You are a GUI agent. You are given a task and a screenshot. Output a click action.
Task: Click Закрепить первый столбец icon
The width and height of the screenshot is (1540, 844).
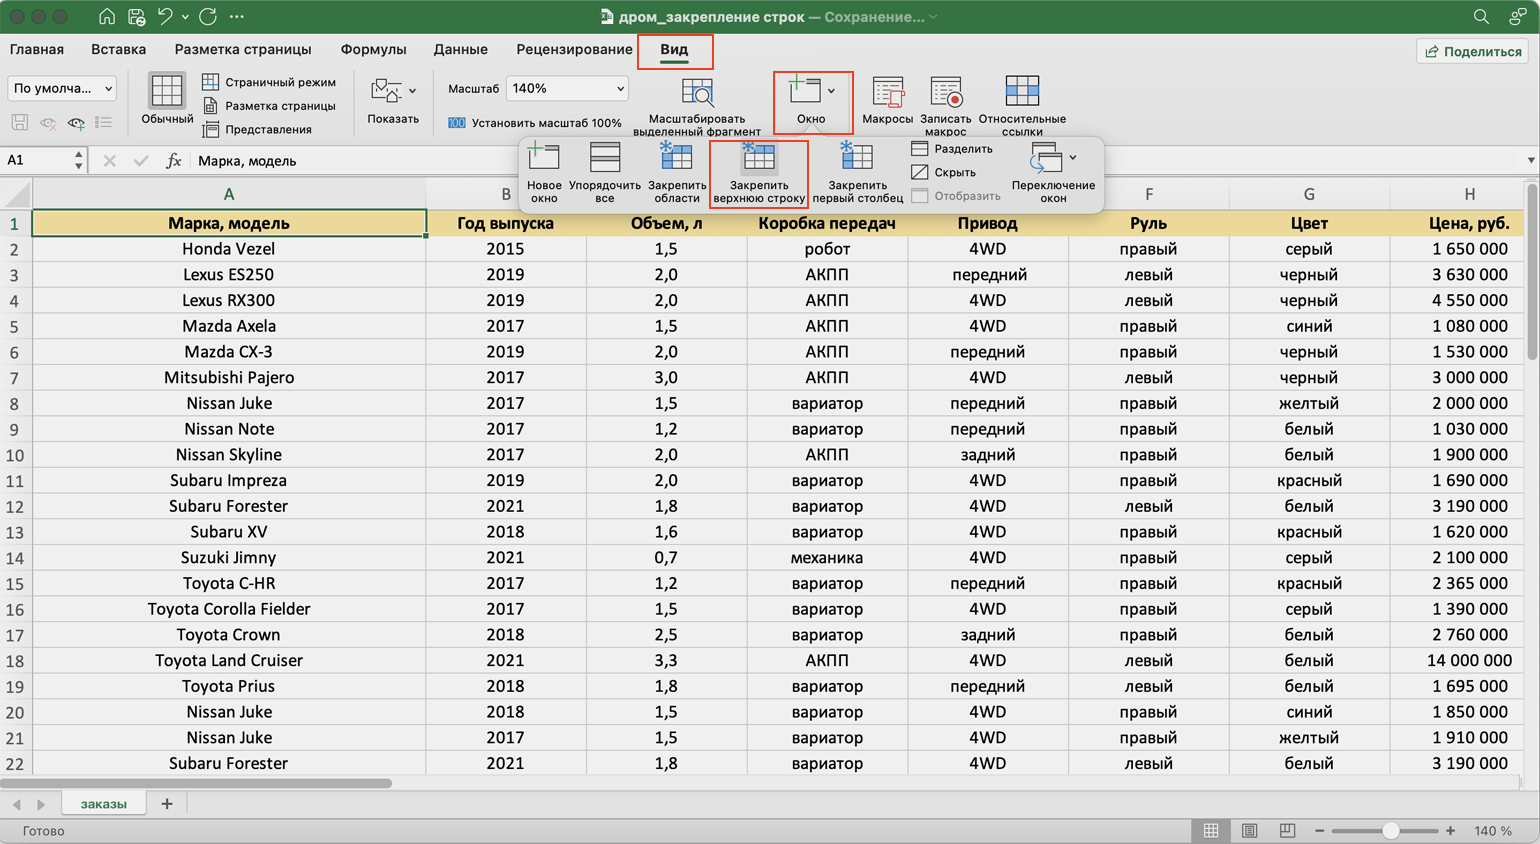857,159
